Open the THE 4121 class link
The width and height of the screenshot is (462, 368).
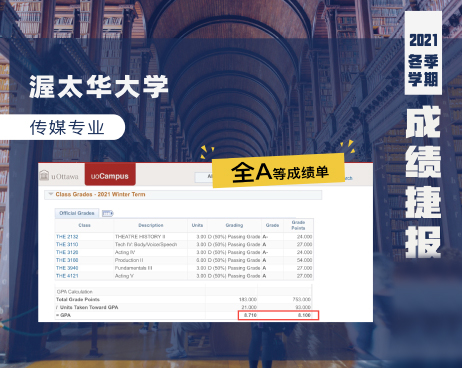67,276
